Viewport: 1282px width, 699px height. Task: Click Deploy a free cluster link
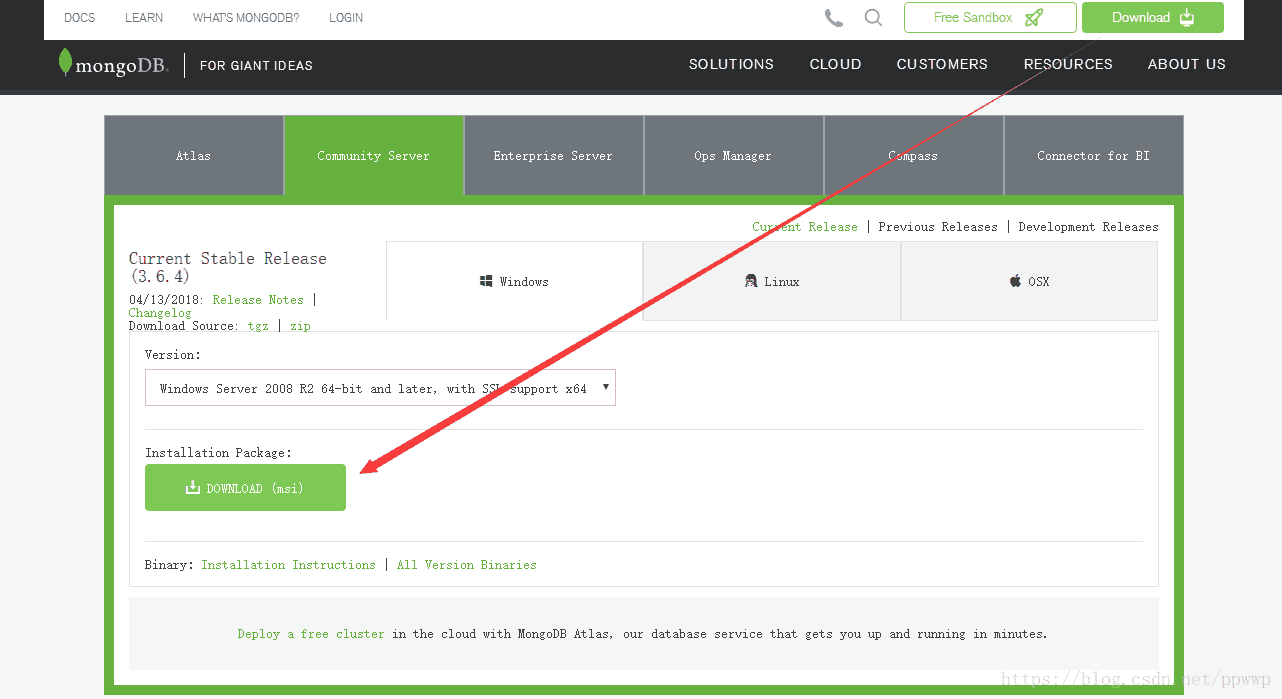pyautogui.click(x=311, y=634)
